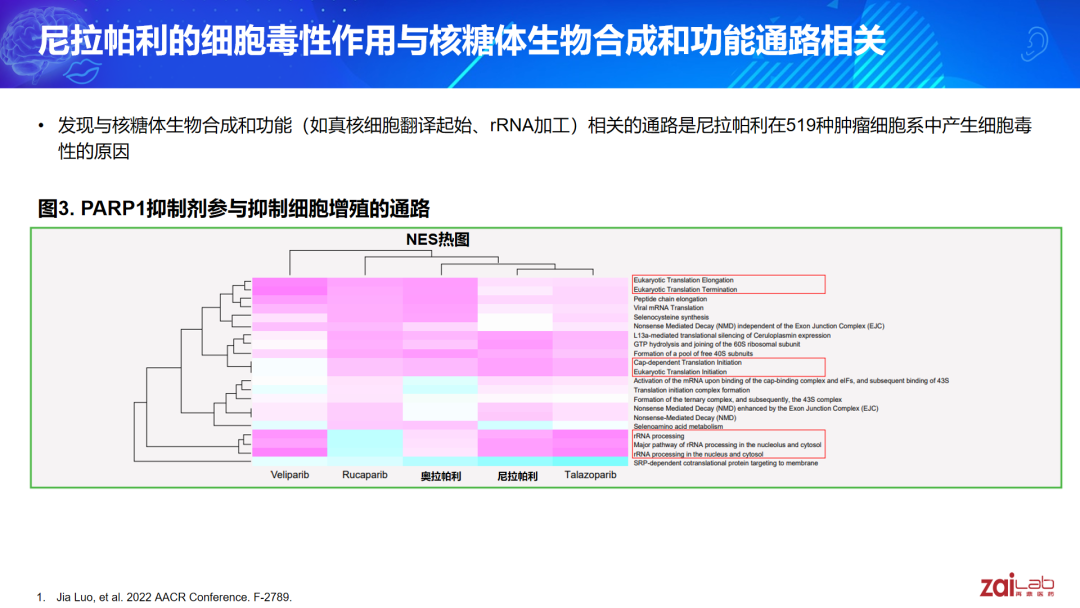Screen dimensions: 1080x608
Task: Click the Eukaryotic Translation Initiation row label
Action: click(x=680, y=372)
